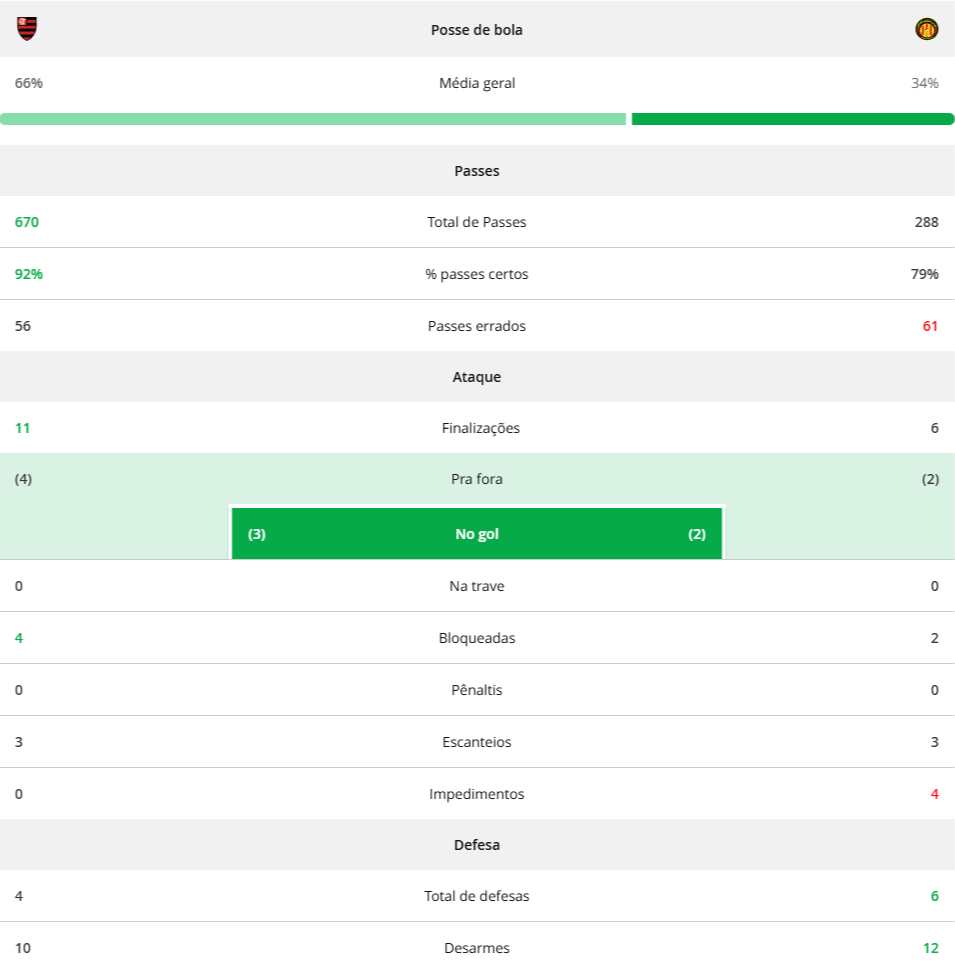
Task: Click the % passes certos label
Action: pos(477,274)
